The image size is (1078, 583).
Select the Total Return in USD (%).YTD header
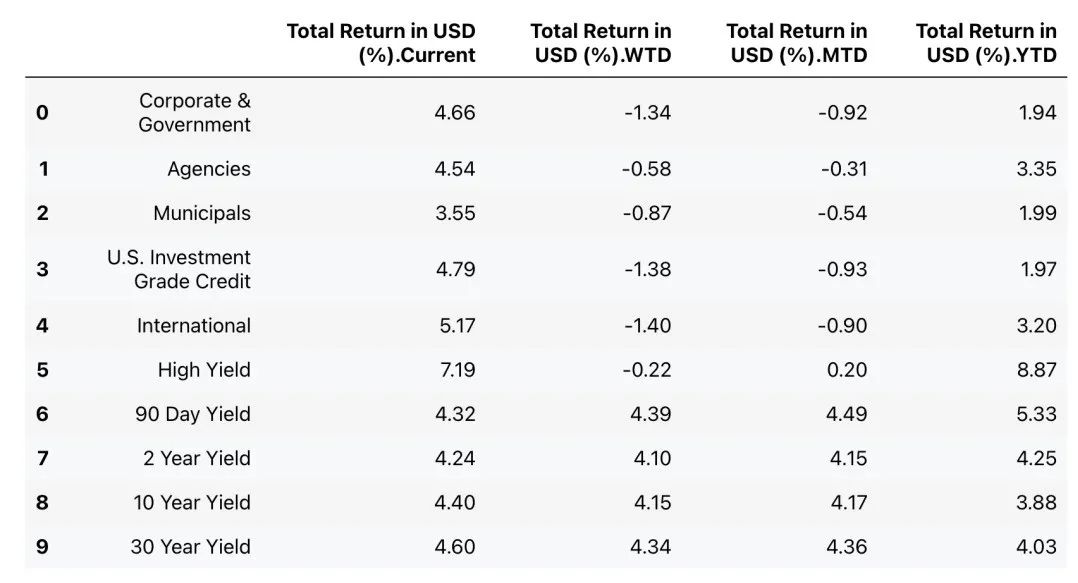[985, 43]
